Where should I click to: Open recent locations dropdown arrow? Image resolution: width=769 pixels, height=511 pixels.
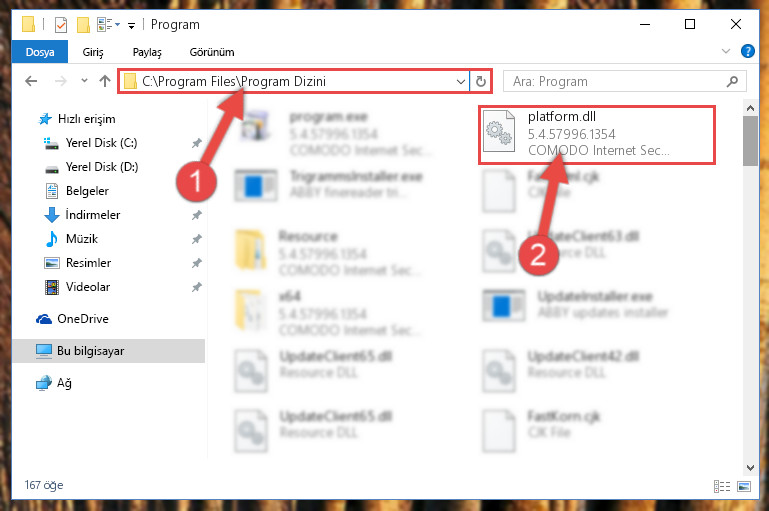point(84,81)
